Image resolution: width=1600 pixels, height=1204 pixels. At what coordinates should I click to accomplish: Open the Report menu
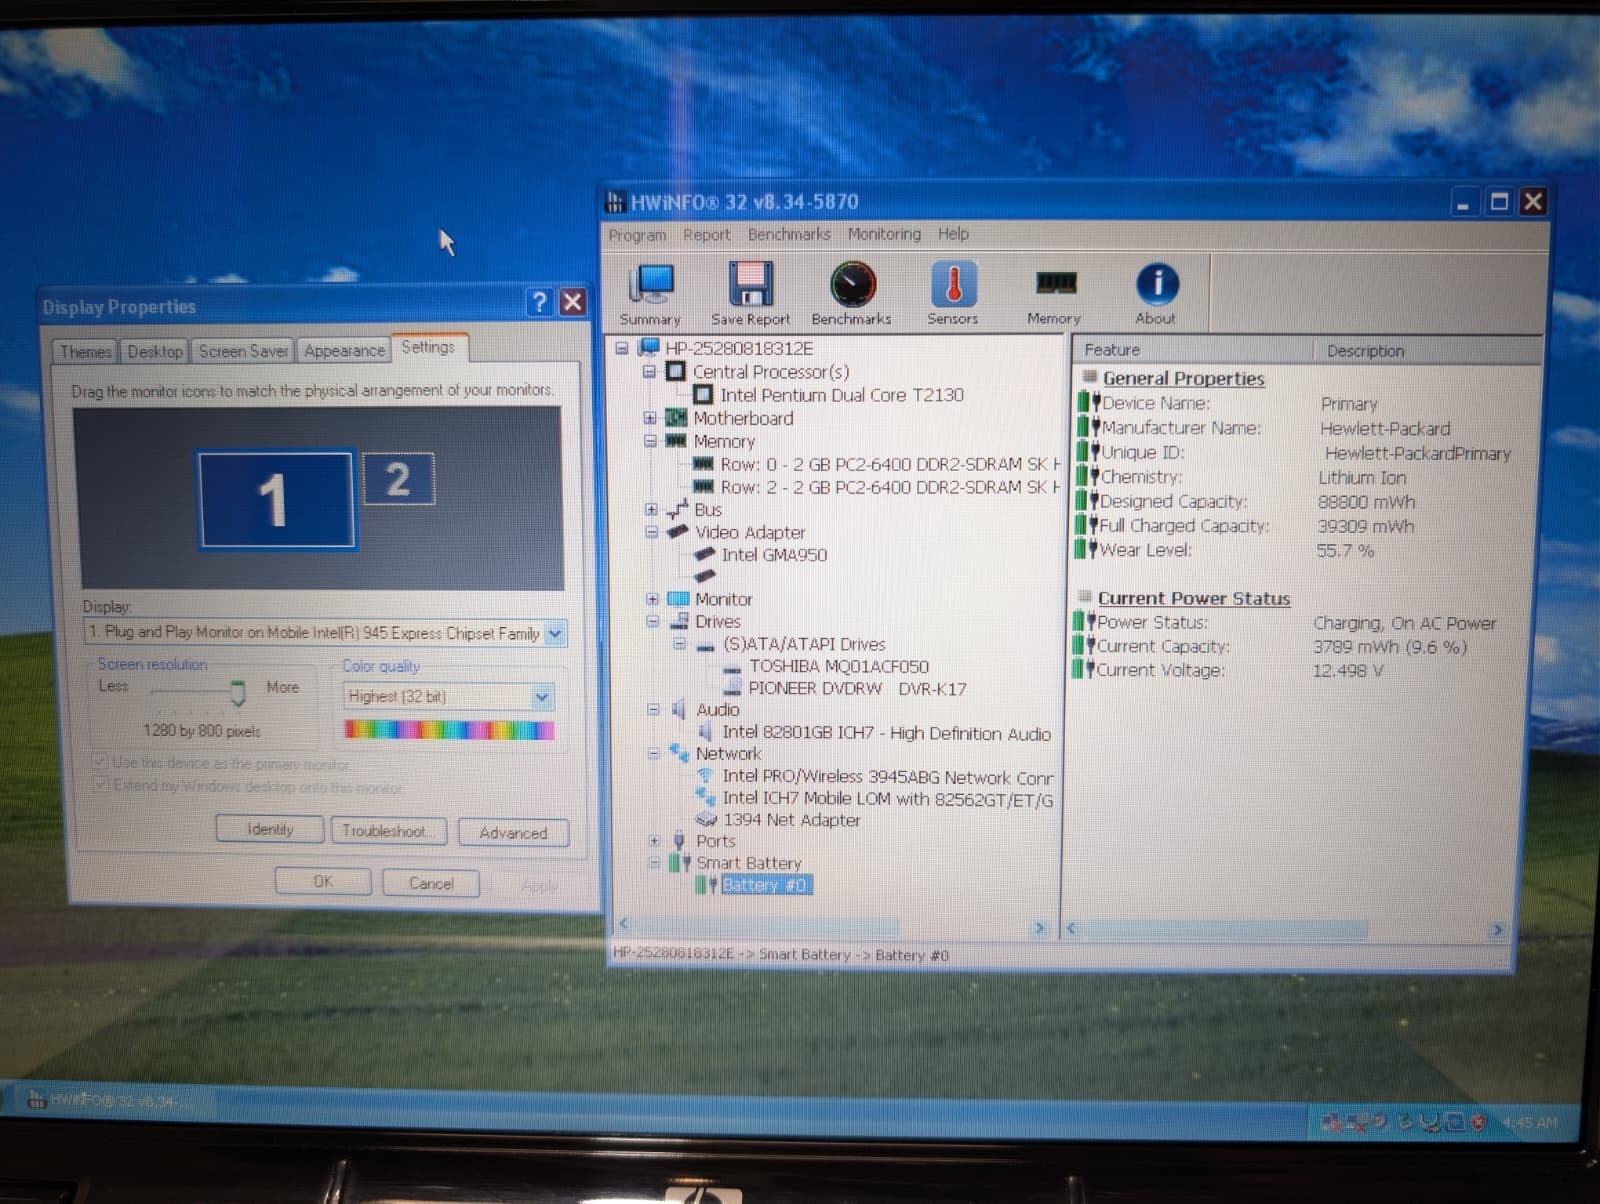pos(707,234)
